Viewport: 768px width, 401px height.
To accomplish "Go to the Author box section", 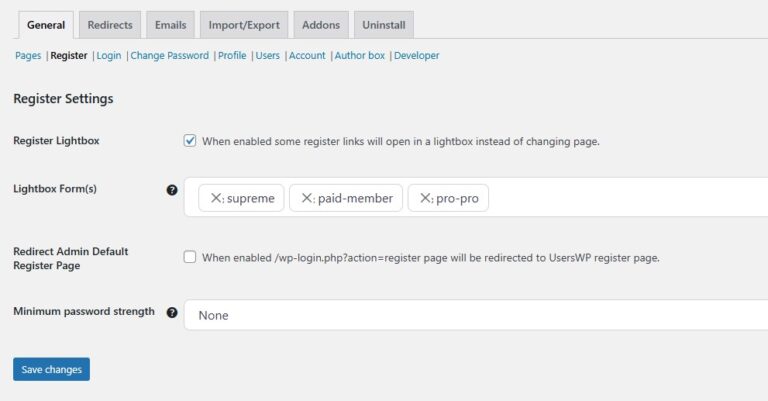I will coord(360,55).
